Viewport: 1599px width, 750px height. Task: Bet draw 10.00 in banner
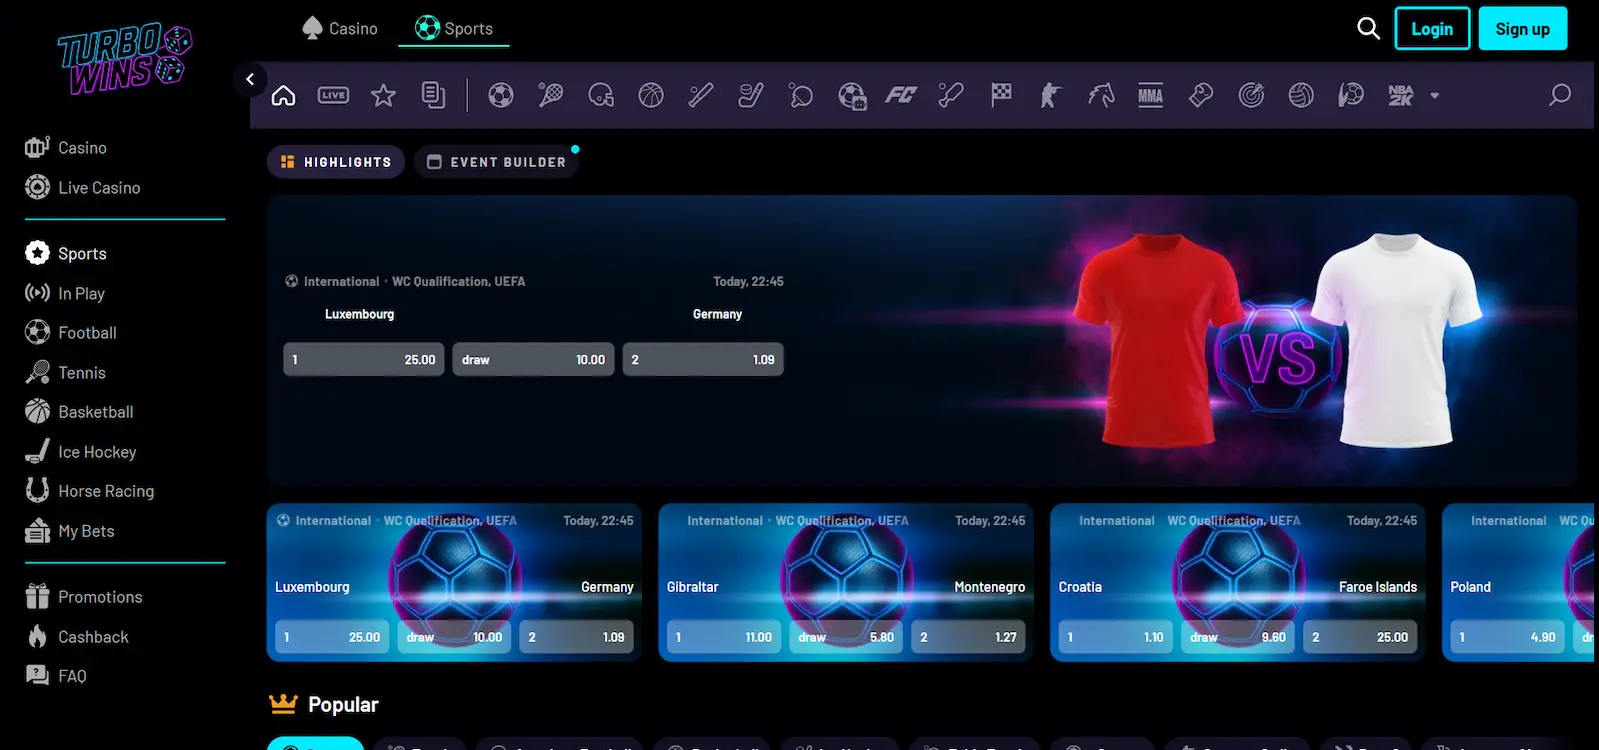[533, 359]
